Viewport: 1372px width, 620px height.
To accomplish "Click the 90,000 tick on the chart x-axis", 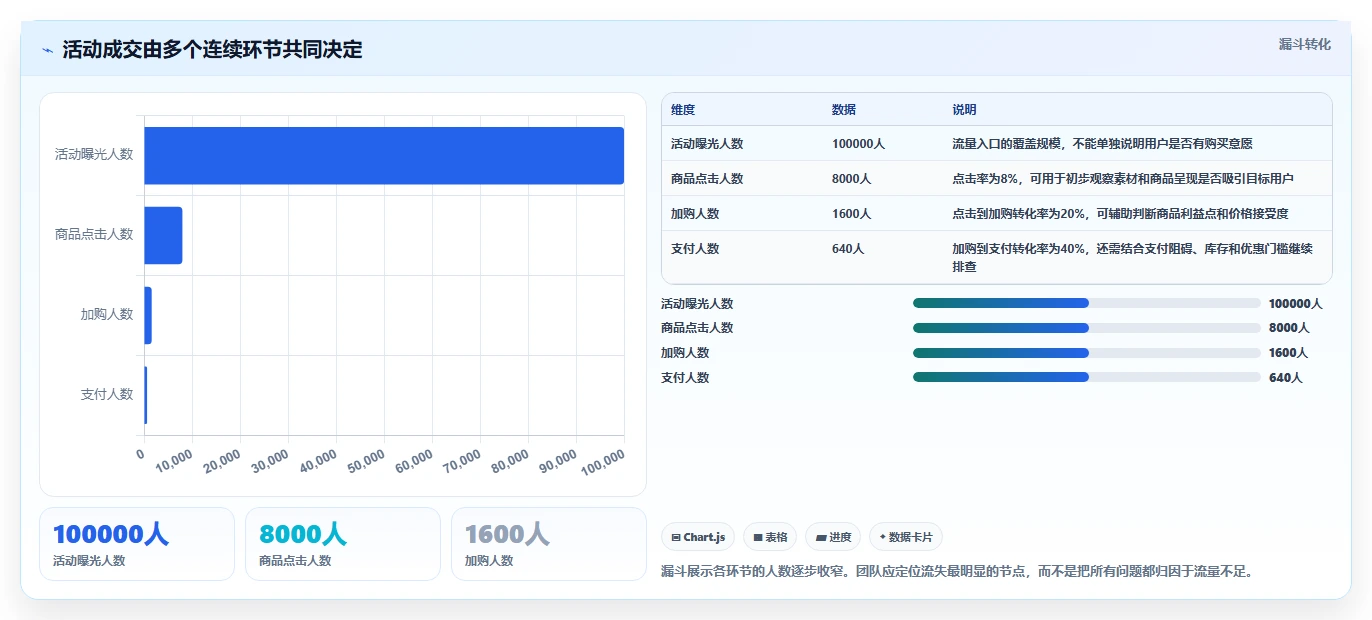I will point(558,461).
